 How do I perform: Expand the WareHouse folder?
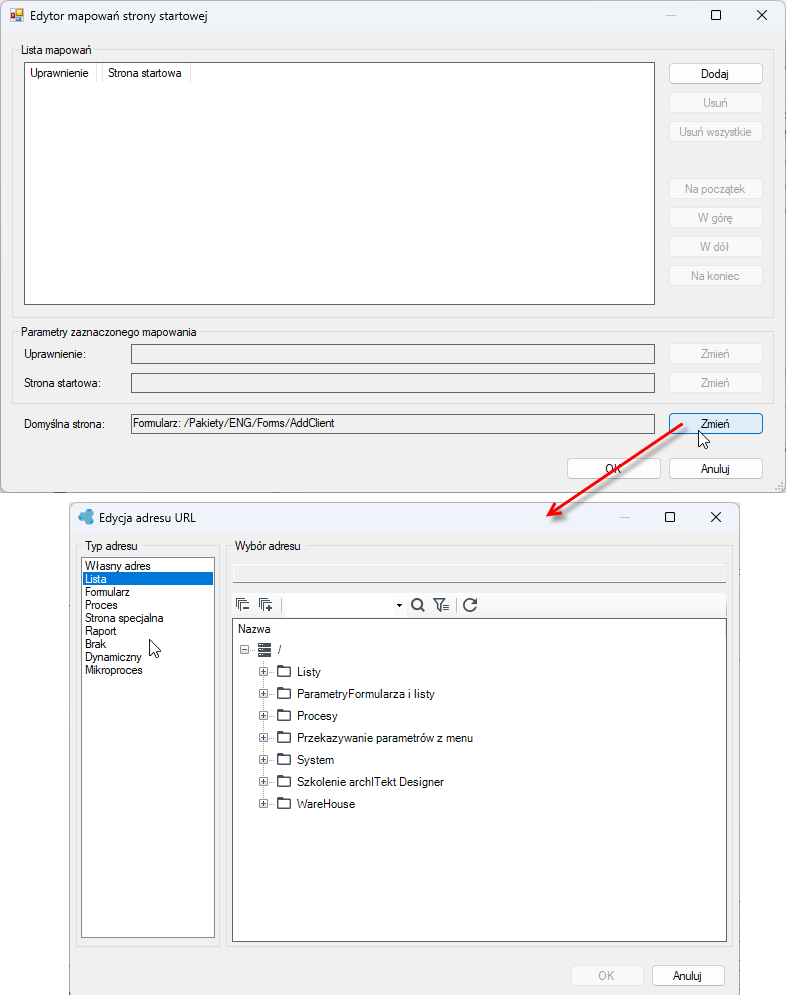[x=263, y=803]
